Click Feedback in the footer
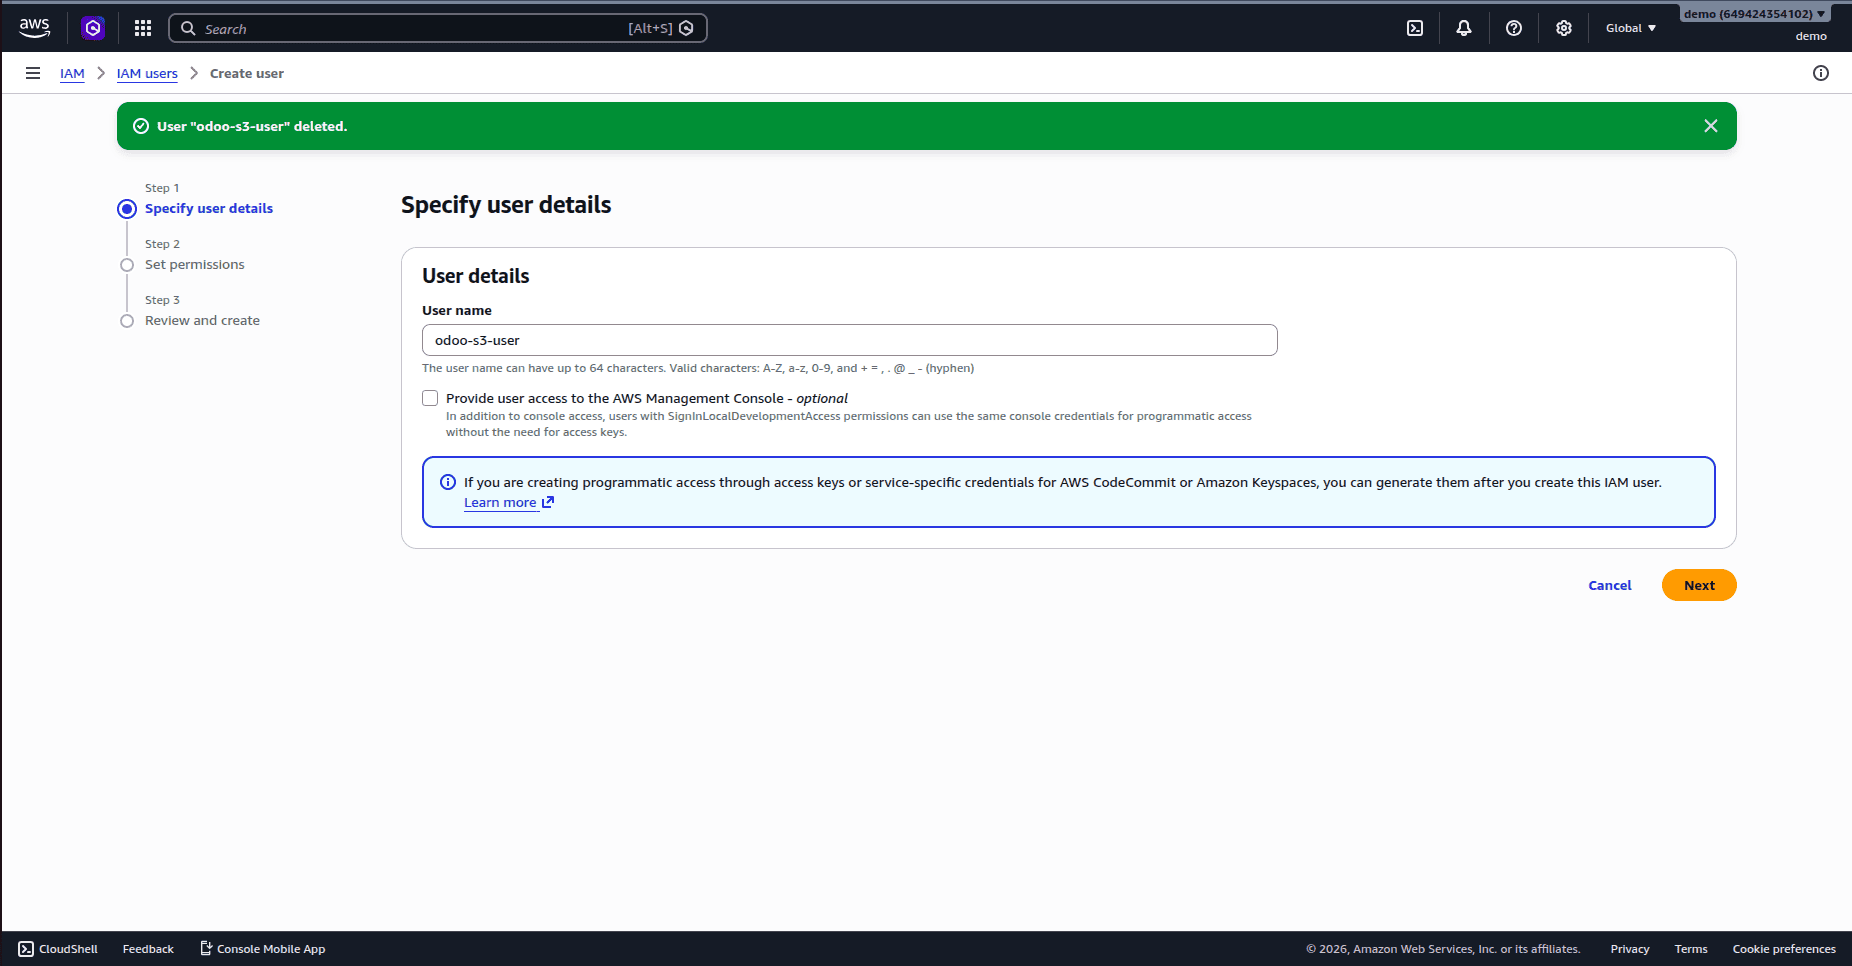Image resolution: width=1852 pixels, height=966 pixels. (148, 949)
